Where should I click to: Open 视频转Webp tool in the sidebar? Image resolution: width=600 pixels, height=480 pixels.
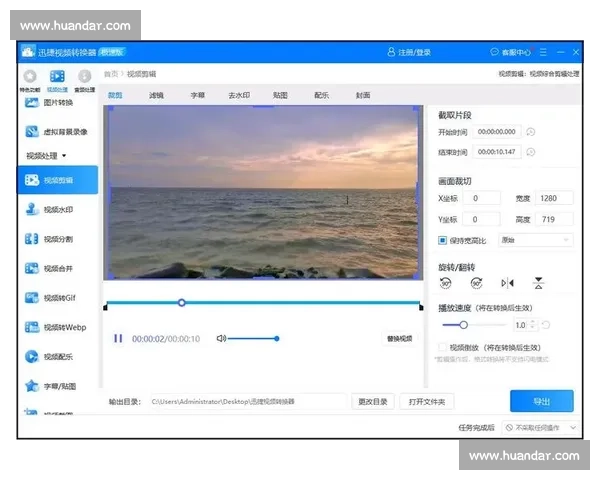pos(55,327)
